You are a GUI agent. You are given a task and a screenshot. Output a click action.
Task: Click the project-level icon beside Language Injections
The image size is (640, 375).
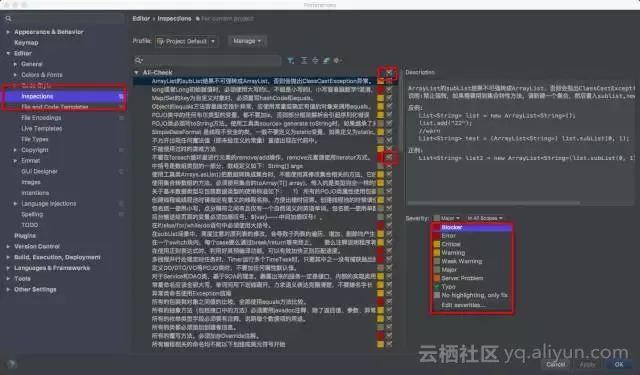pyautogui.click(x=121, y=203)
